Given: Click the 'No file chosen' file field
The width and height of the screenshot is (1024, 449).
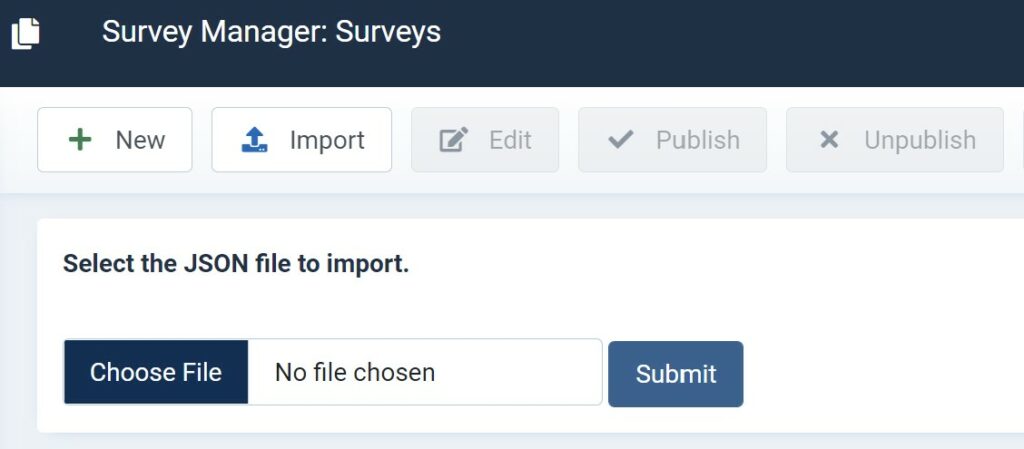Looking at the screenshot, I should (424, 372).
